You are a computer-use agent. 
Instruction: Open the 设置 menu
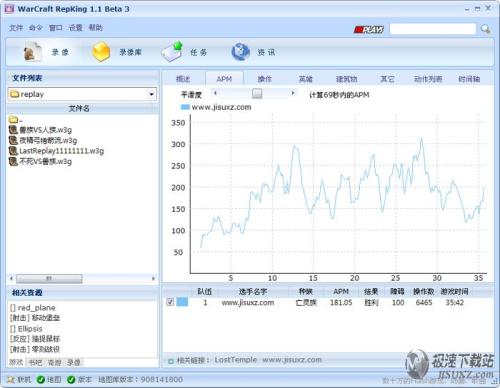tap(76, 28)
